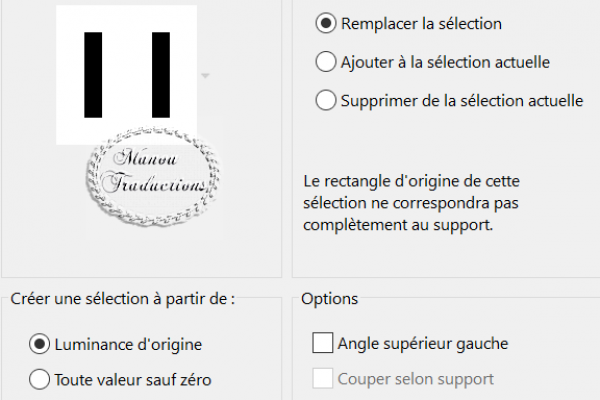Click the Couper selon support label text
Screen dimensions: 600x400
click(x=416, y=379)
